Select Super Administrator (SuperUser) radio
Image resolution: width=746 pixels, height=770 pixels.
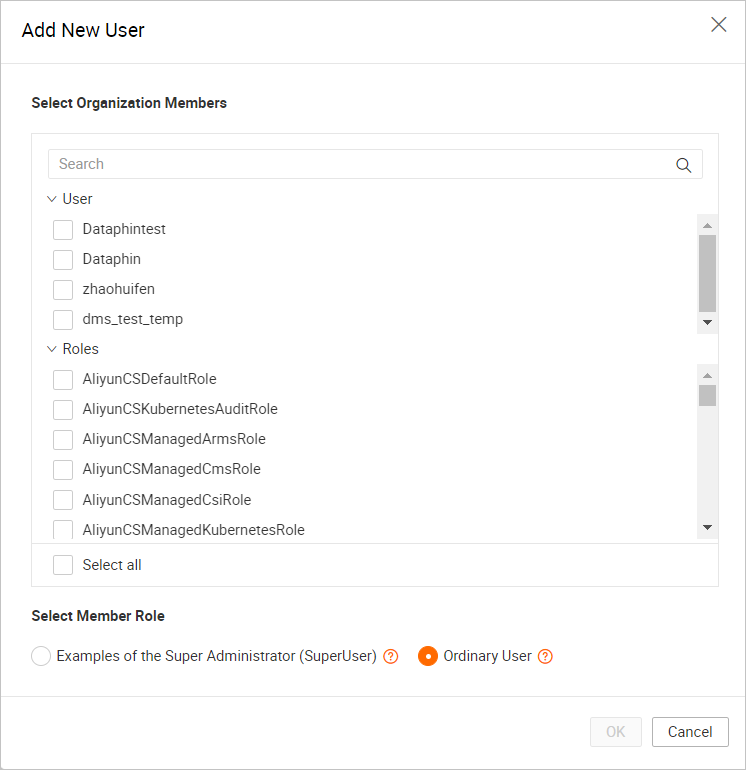pos(41,656)
